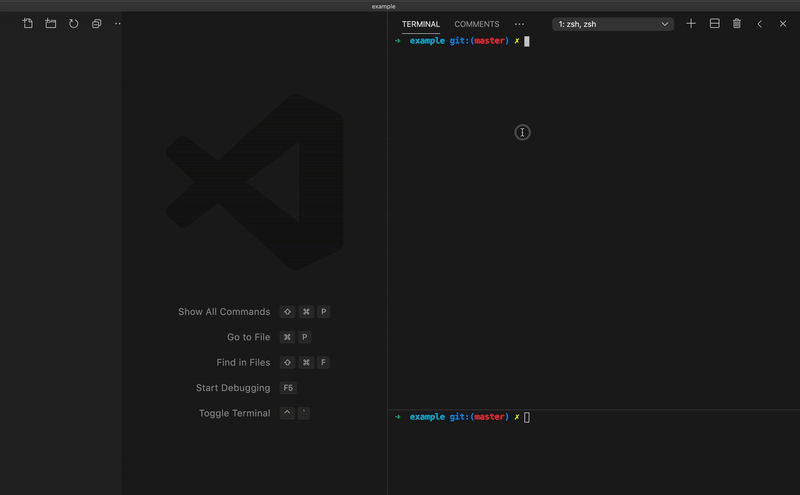The width and height of the screenshot is (800, 495).
Task: Split the terminal with the split icon
Action: (x=714, y=23)
